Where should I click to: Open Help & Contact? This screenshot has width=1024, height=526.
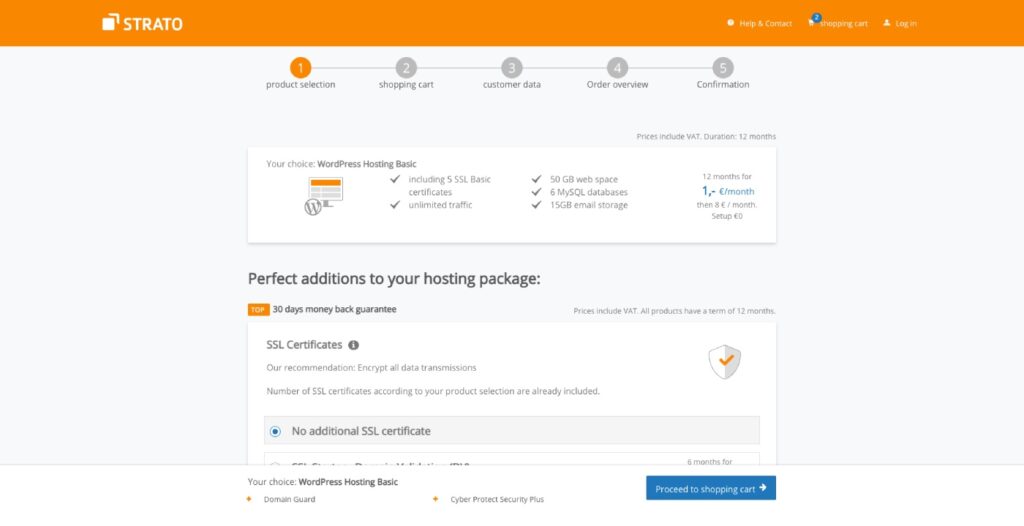click(760, 23)
